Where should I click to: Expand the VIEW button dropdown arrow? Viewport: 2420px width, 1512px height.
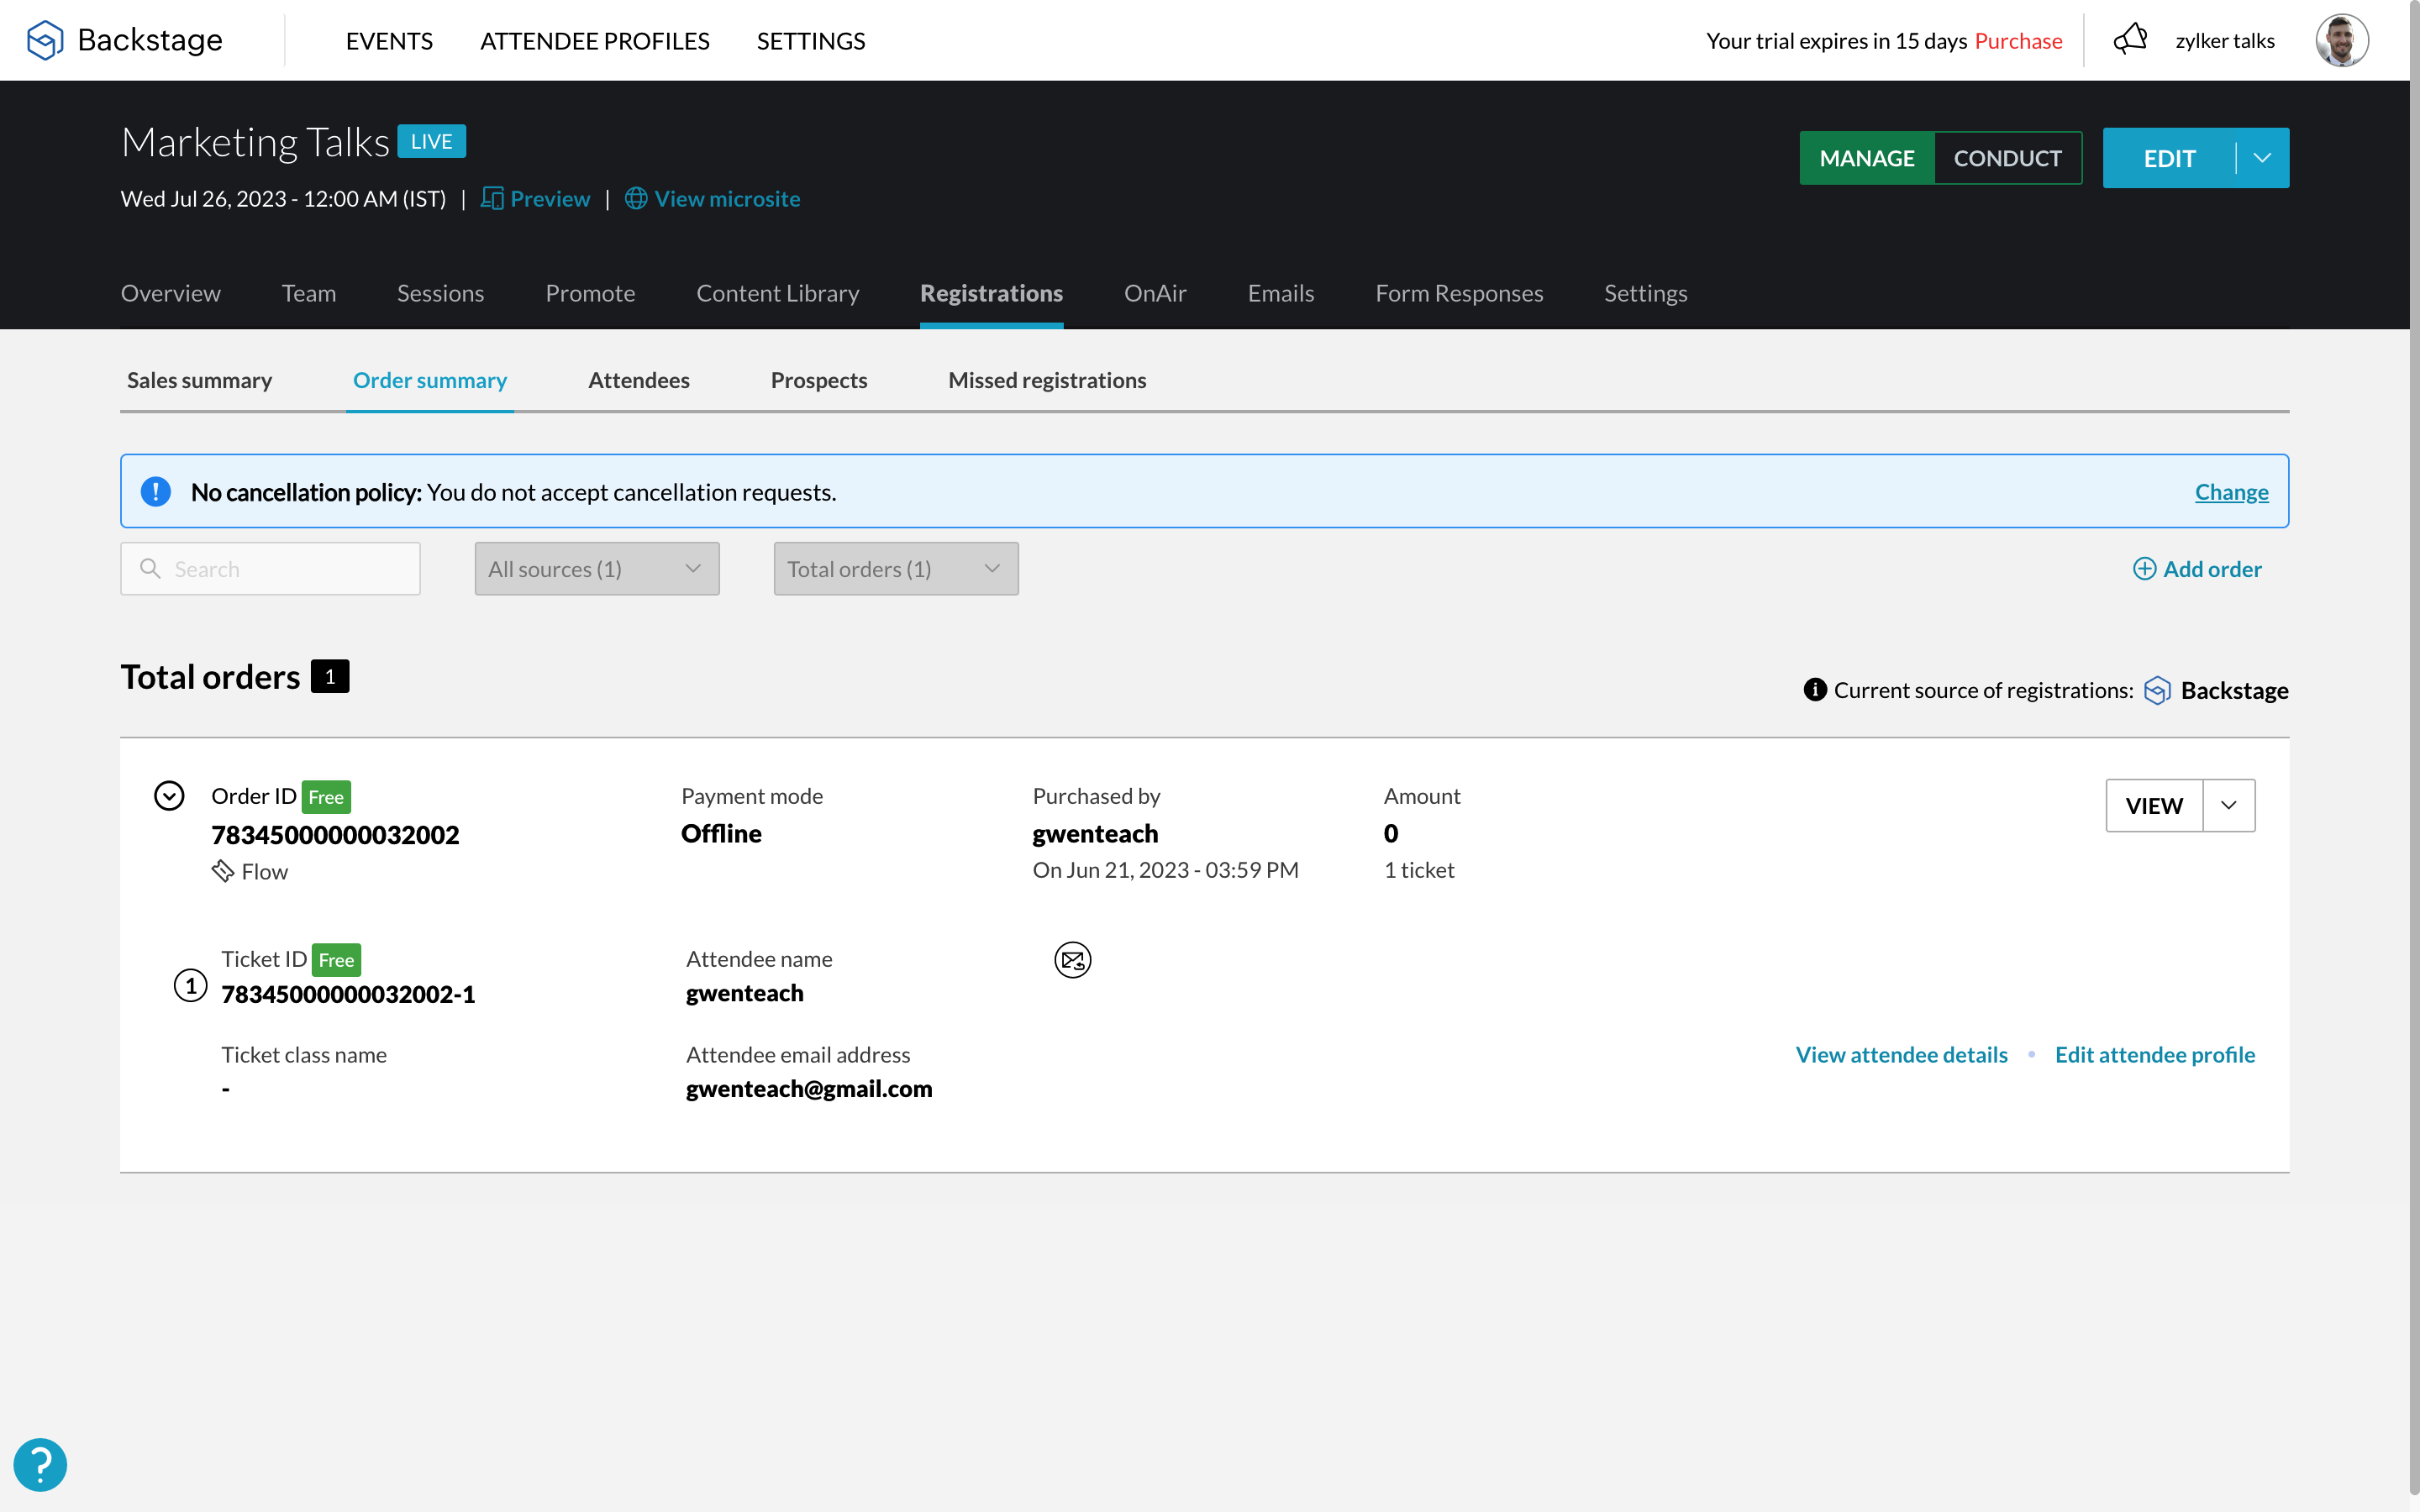click(2228, 806)
